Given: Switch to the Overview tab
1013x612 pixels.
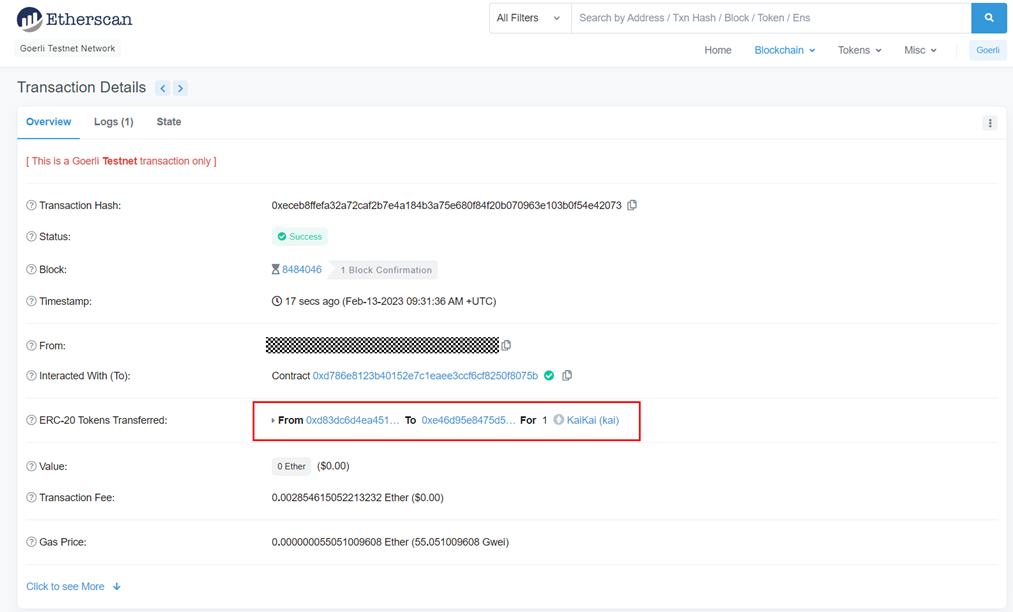Looking at the screenshot, I should (48, 121).
